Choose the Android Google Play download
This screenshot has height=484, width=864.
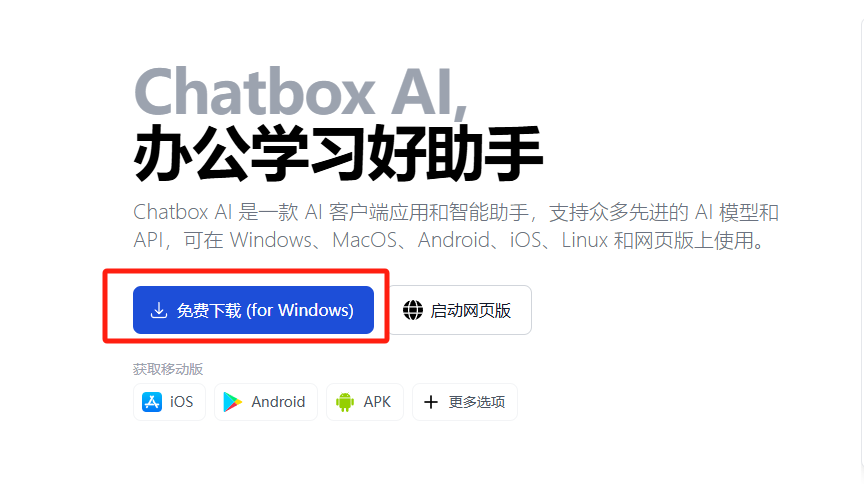pyautogui.click(x=266, y=402)
